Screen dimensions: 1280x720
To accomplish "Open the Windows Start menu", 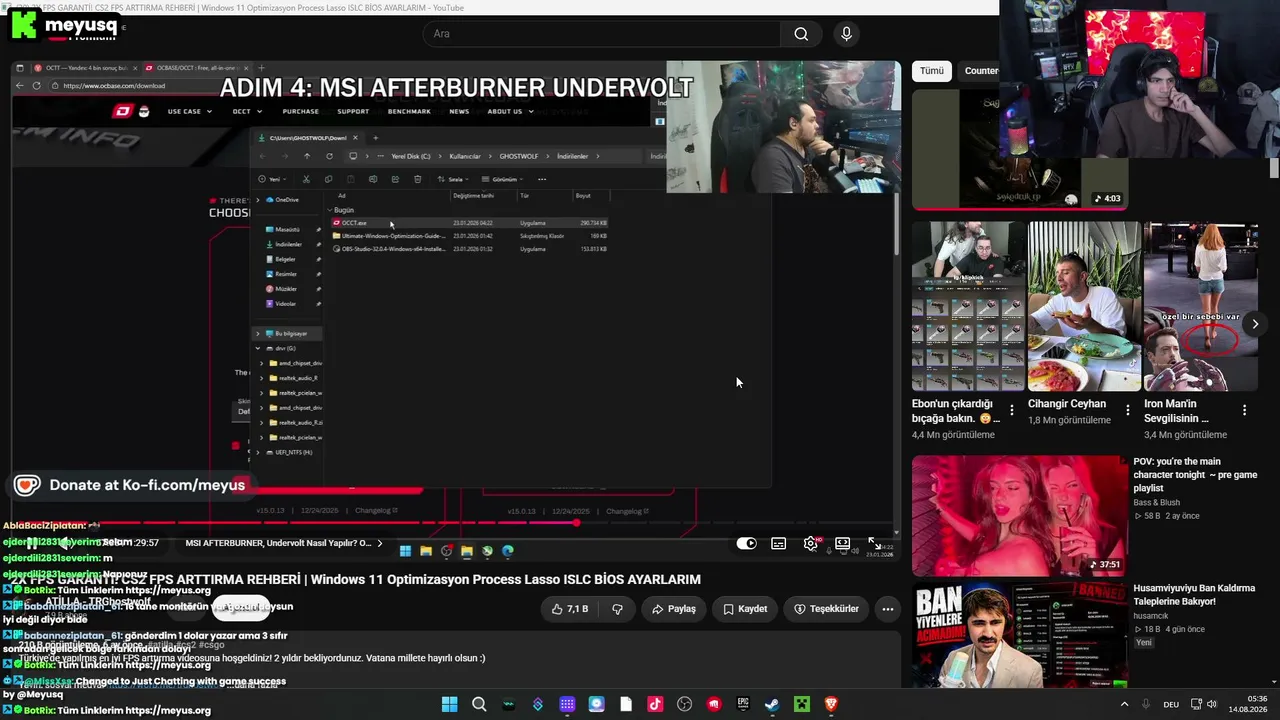I will [x=450, y=704].
